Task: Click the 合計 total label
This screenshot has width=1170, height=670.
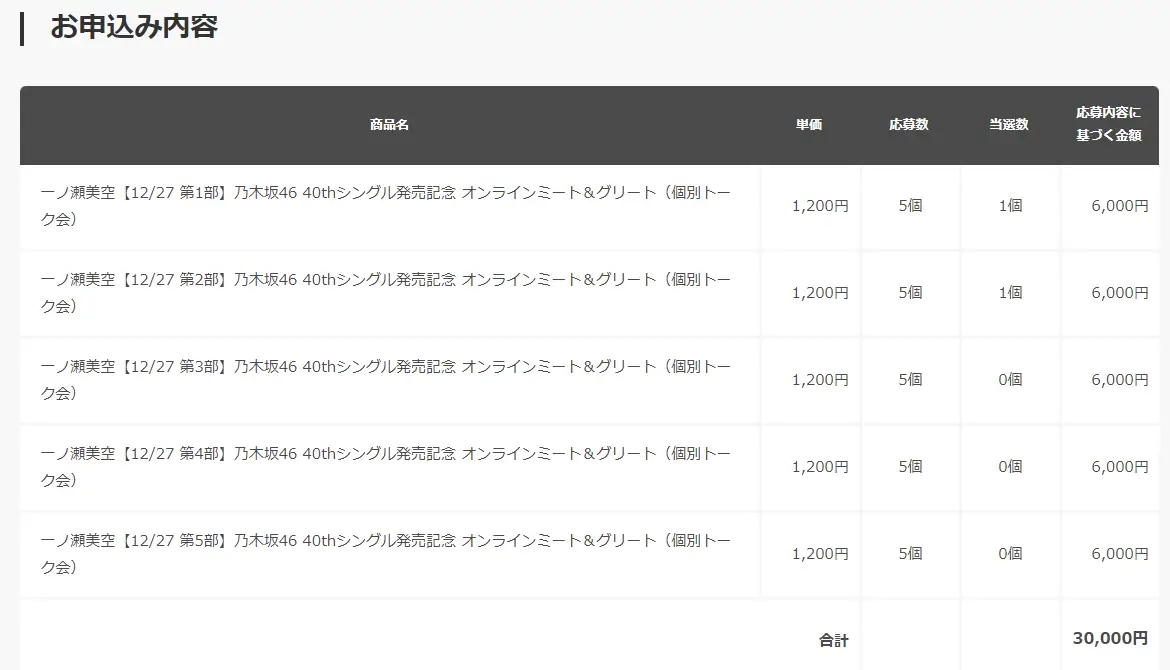Action: (x=833, y=640)
